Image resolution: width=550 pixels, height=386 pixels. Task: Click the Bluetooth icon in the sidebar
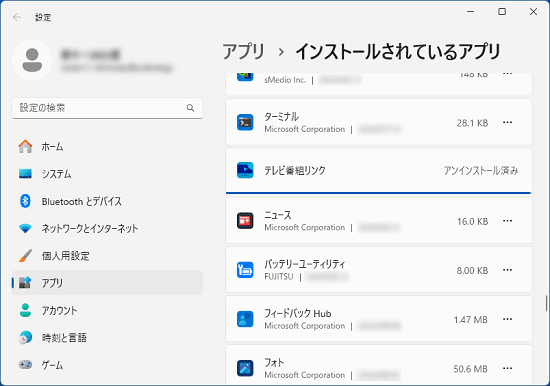pos(25,201)
